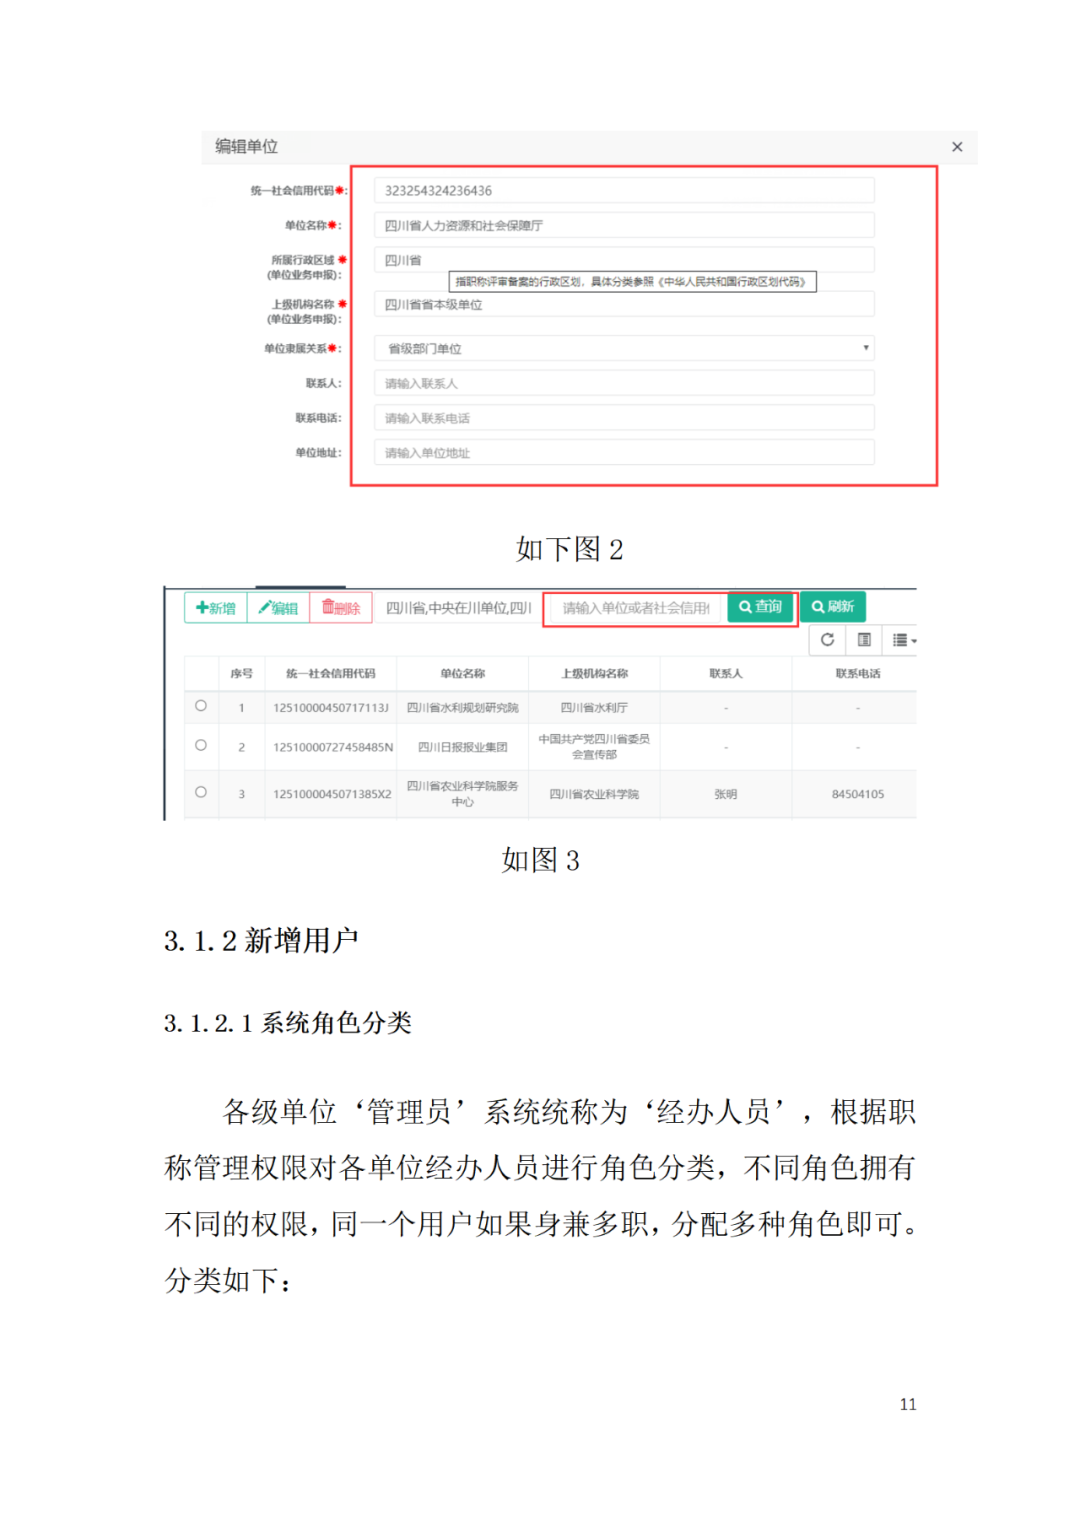Click cell 四川省水利厅
The height and width of the screenshot is (1527, 1080).
coord(595,707)
